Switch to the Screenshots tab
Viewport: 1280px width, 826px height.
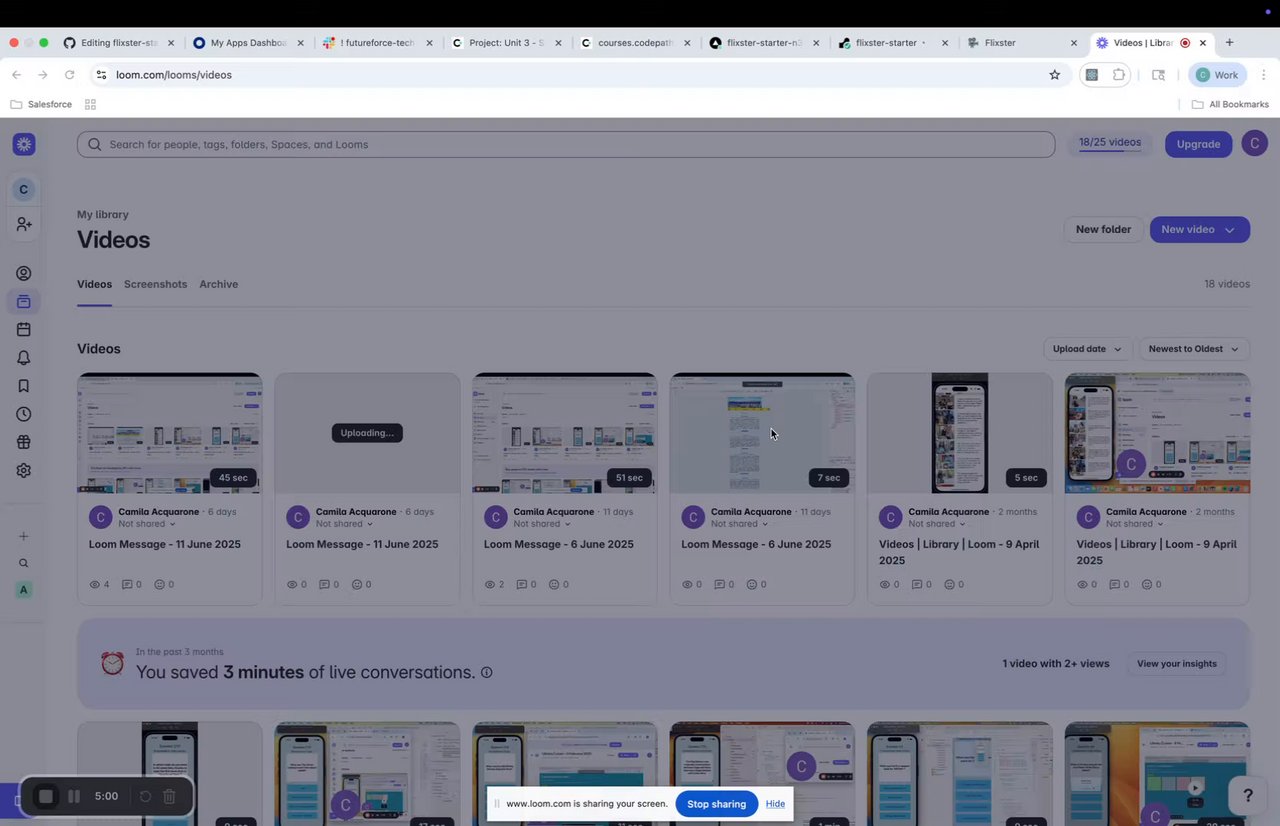pos(155,284)
